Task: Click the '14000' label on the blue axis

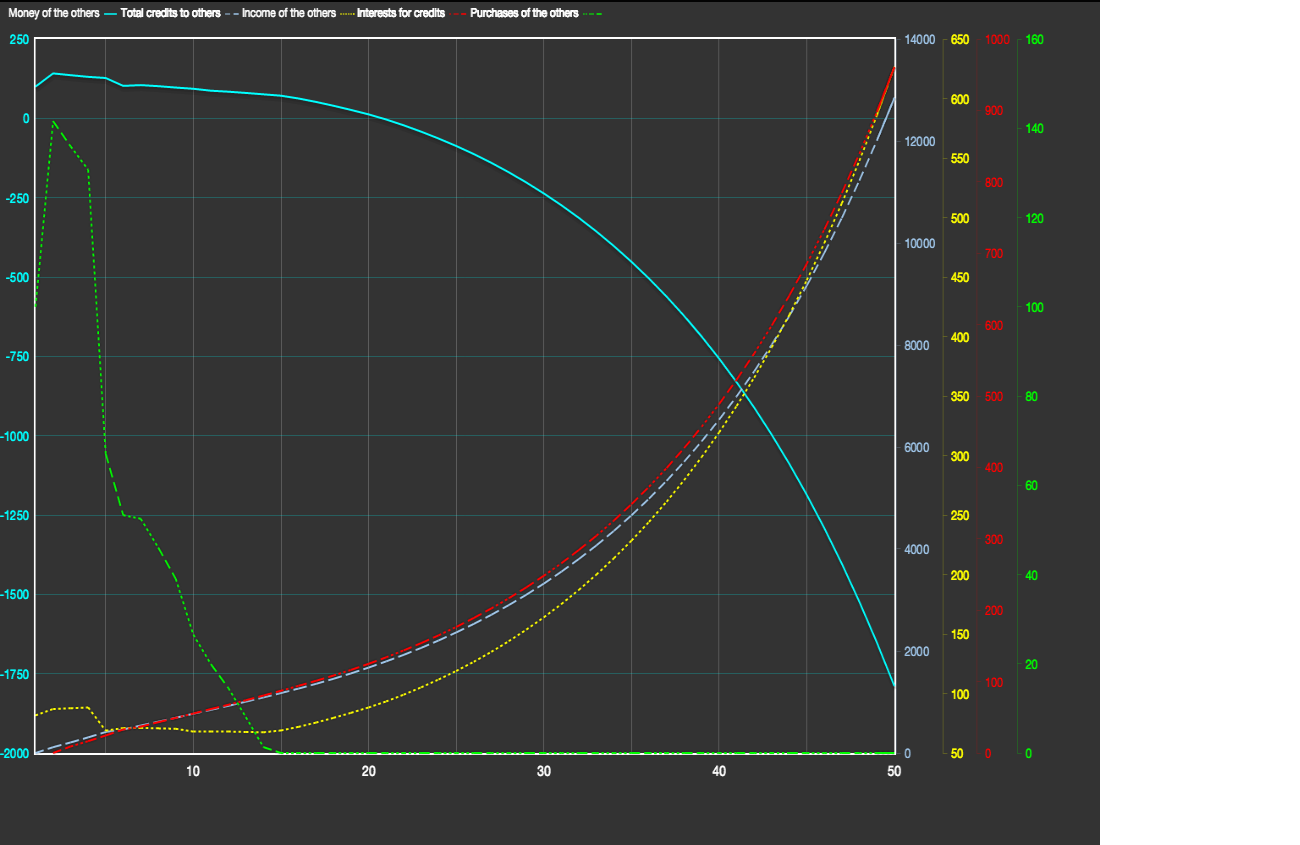Action: point(918,39)
